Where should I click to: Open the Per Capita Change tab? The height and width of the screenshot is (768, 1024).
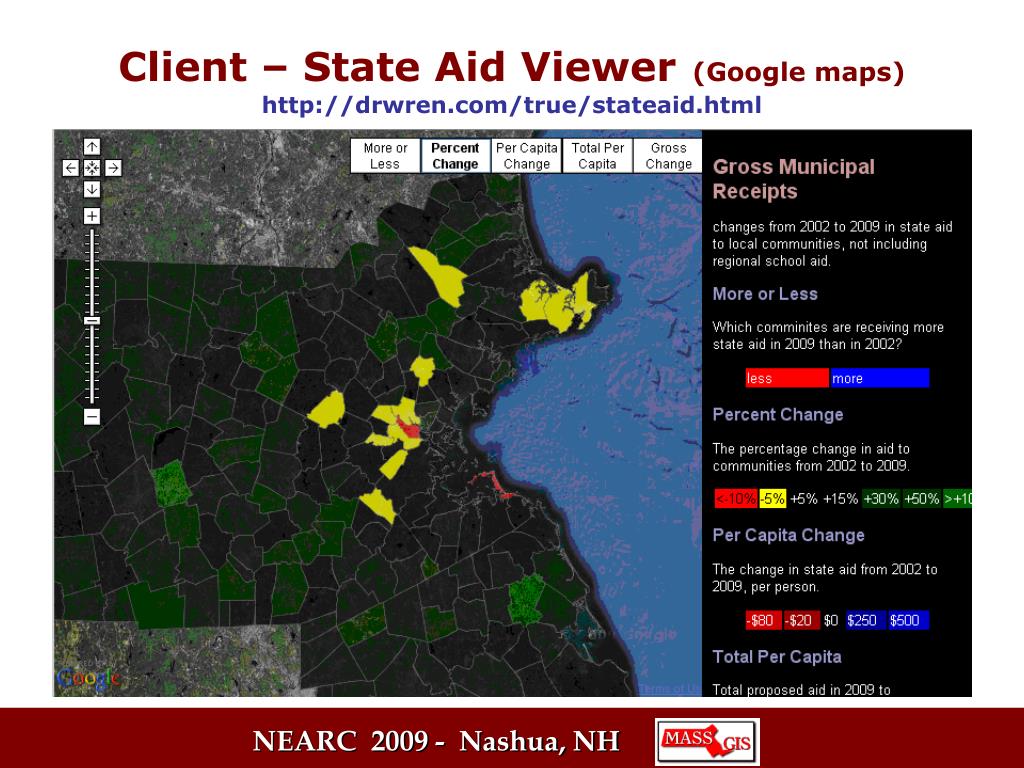[526, 156]
